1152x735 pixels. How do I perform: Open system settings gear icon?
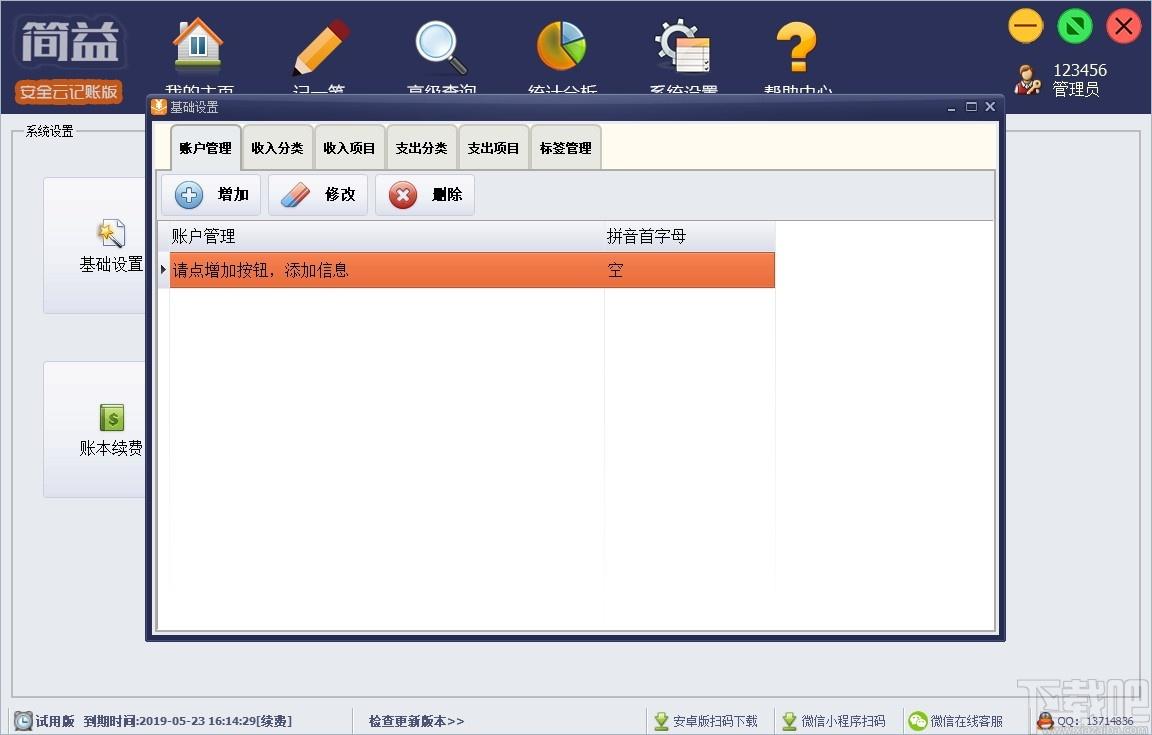[x=683, y=46]
